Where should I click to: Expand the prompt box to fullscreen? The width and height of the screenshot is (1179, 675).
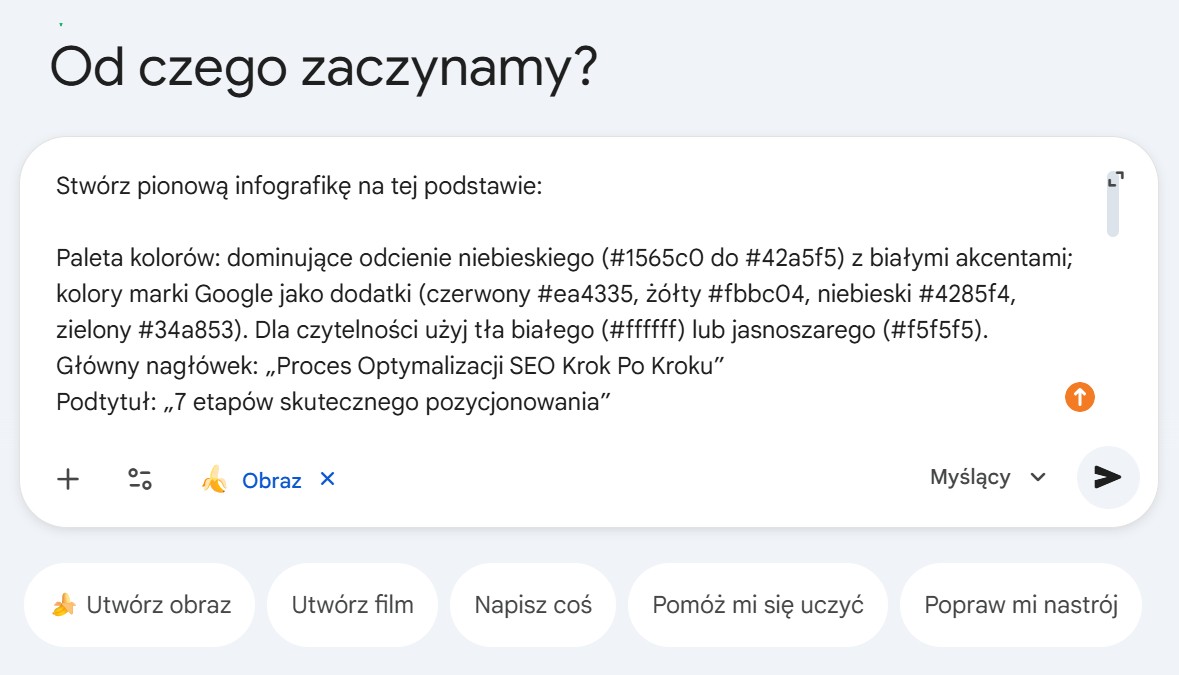click(1116, 180)
